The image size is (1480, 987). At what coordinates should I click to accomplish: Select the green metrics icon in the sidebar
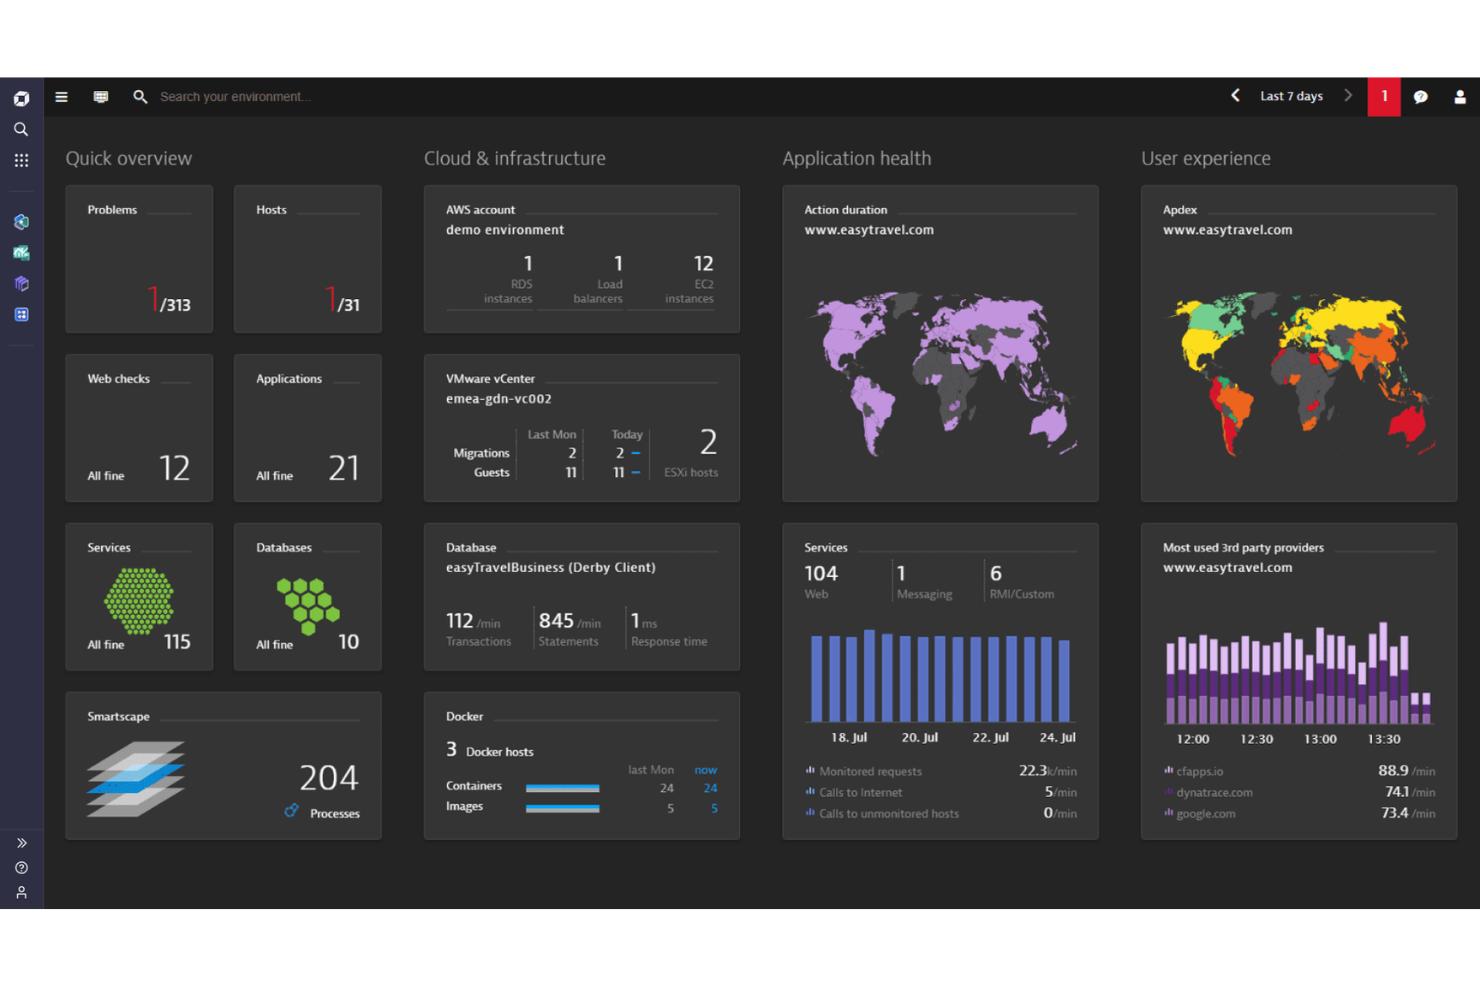[x=21, y=252]
